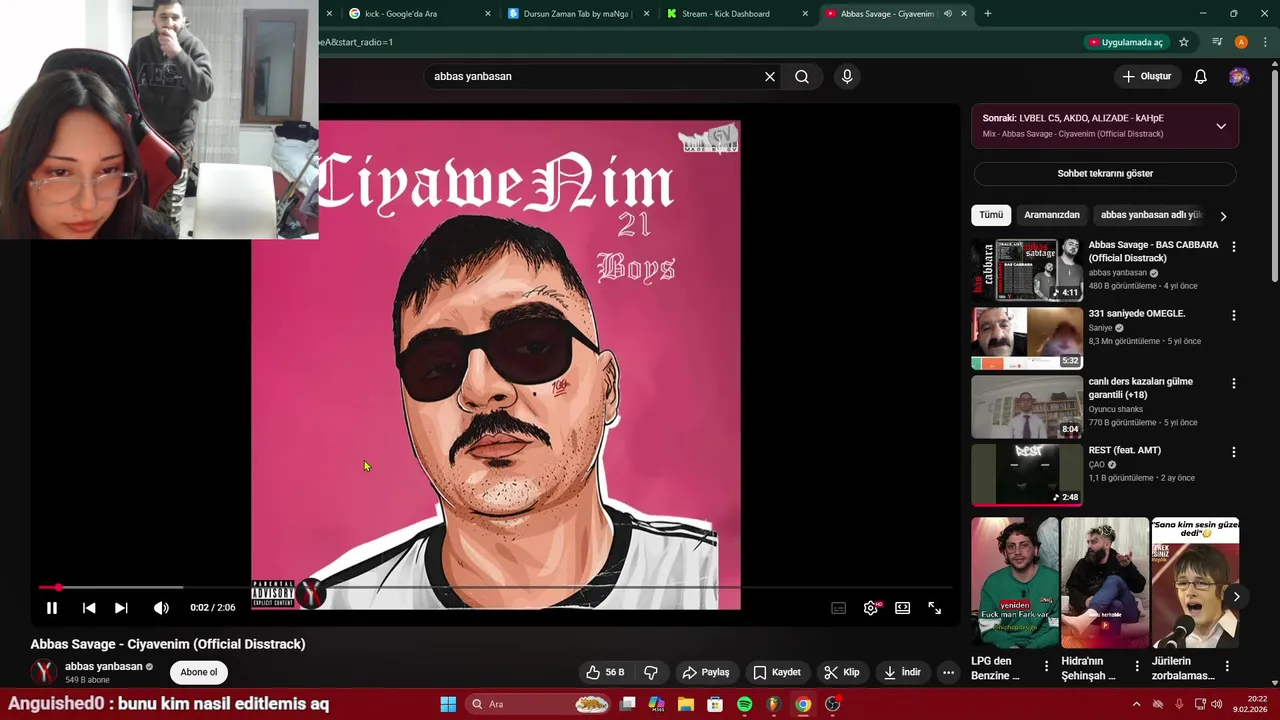This screenshot has height=720, width=1280.
Task: Select abbas yanbasan adlı filter chip
Action: [x=1150, y=215]
